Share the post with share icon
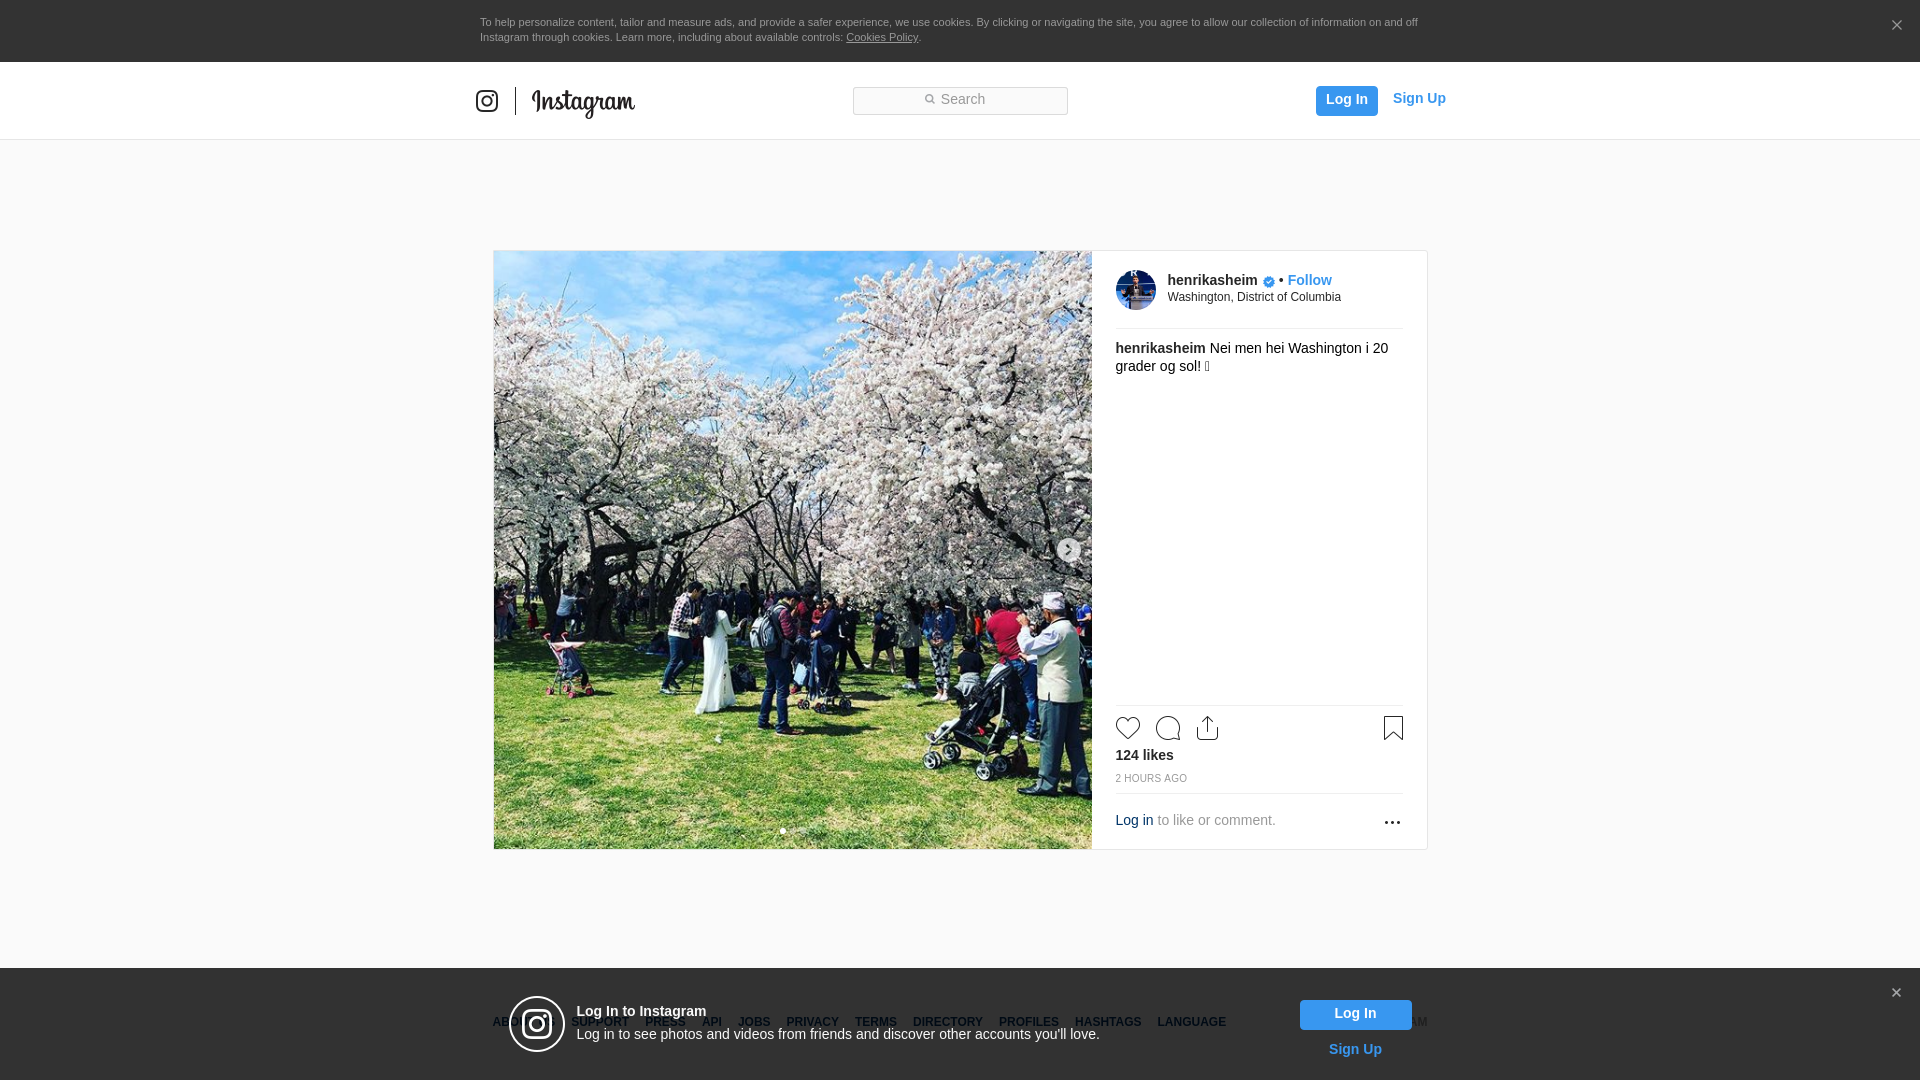 tap(1207, 728)
